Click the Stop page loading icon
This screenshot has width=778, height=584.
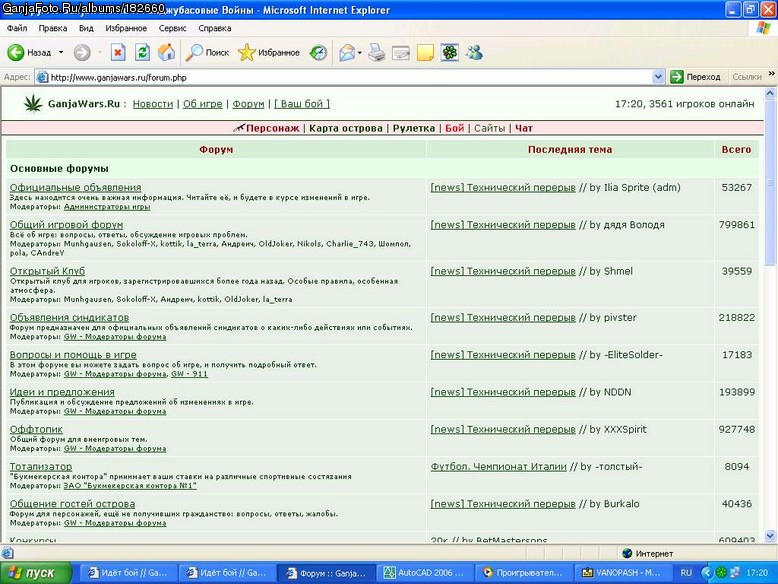118,52
